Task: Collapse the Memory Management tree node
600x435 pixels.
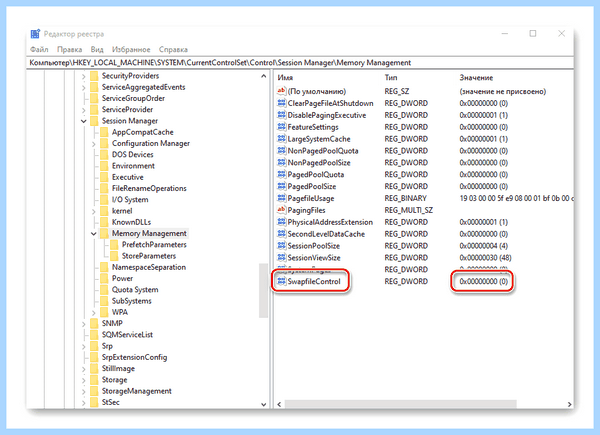Action: (x=94, y=233)
